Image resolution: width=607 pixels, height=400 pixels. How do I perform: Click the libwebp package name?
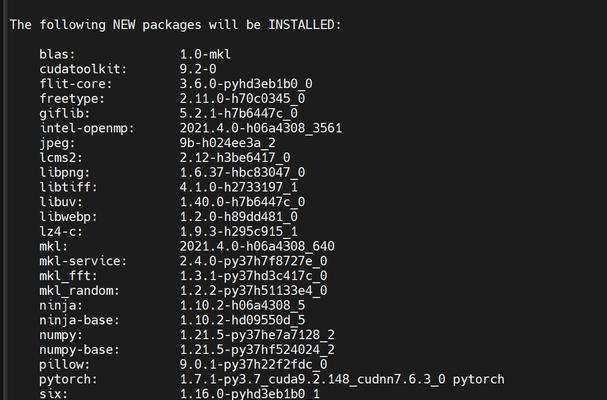[x=68, y=216]
